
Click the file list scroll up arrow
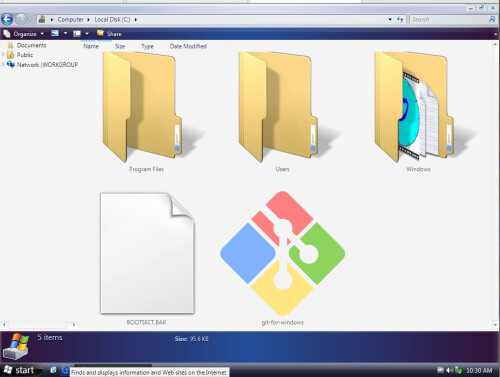tap(495, 44)
